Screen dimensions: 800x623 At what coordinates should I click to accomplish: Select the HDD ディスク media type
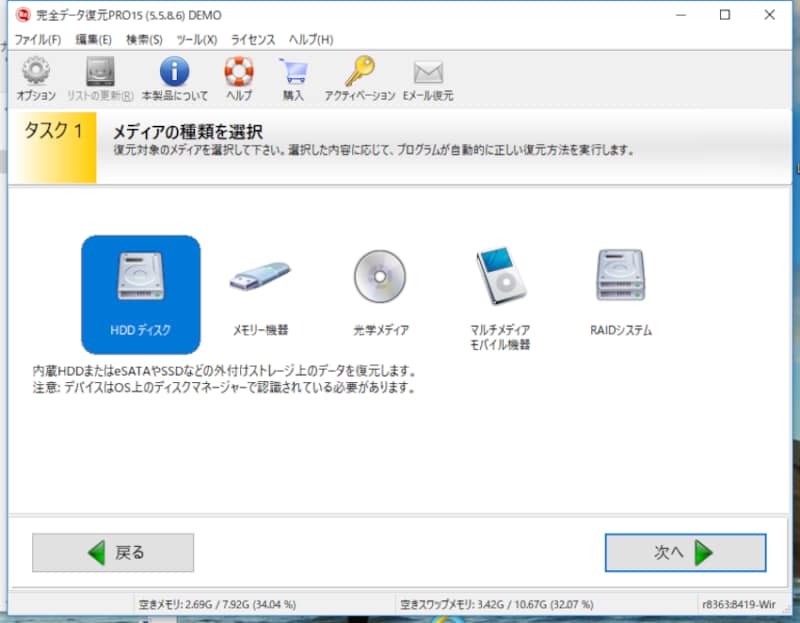pyautogui.click(x=141, y=294)
